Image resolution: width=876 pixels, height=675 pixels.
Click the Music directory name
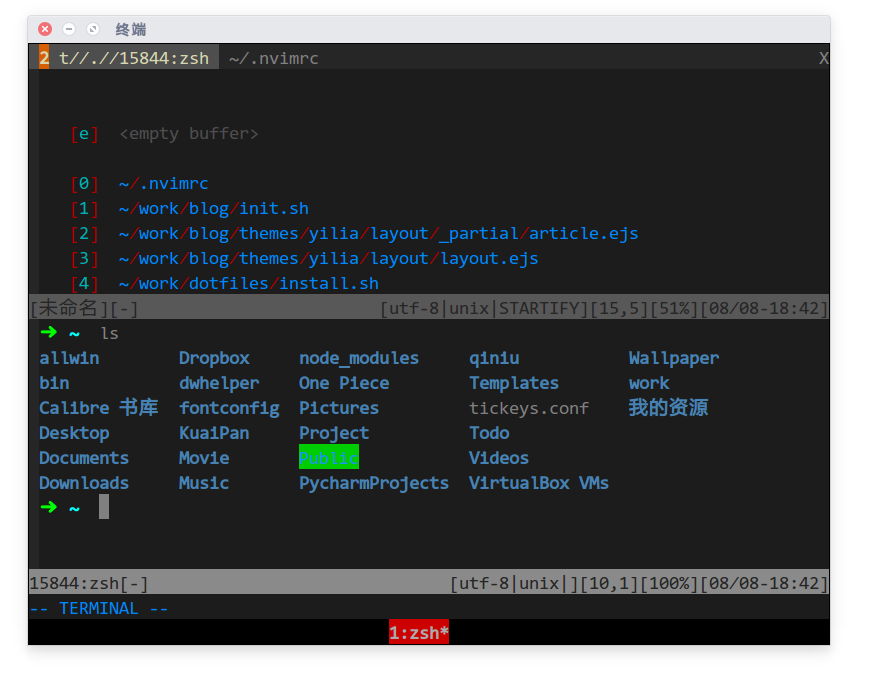(204, 483)
